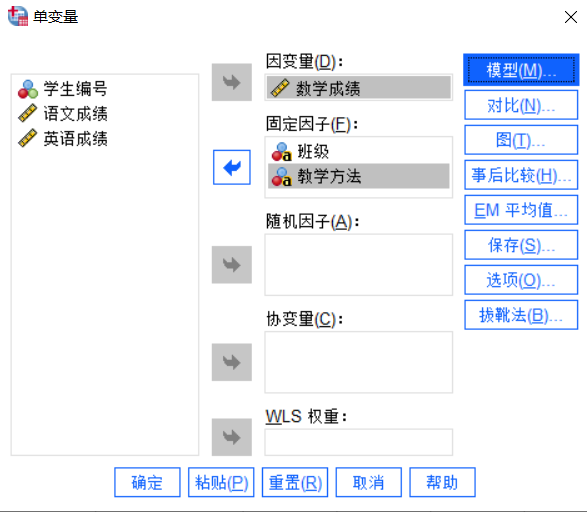Select 教学方法 in fixed factors list
The image size is (587, 512).
tap(359, 176)
